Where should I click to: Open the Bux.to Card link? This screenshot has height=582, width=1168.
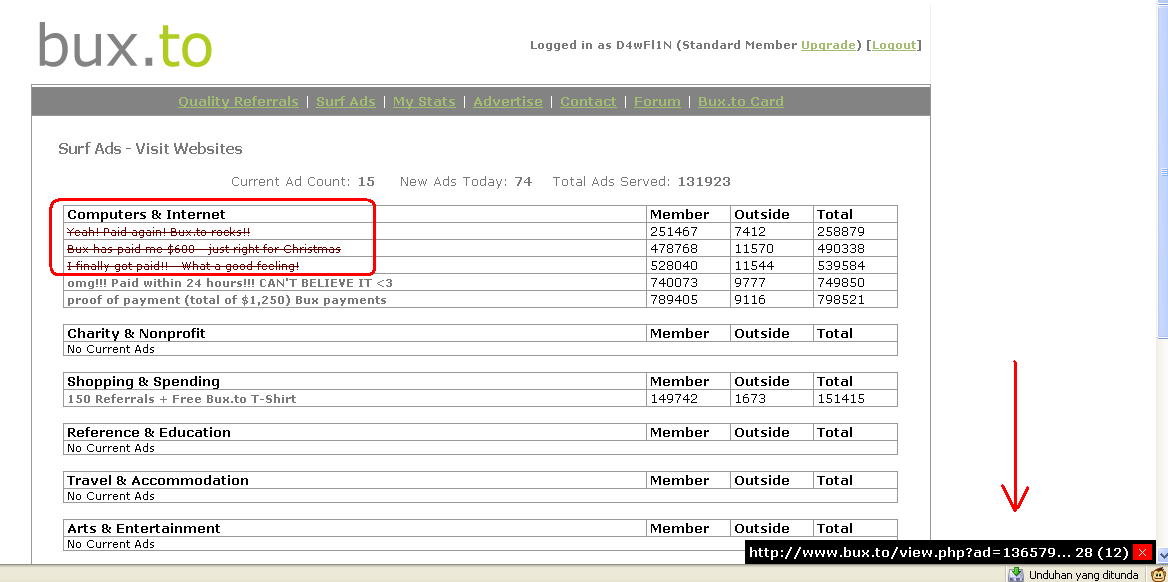click(740, 101)
